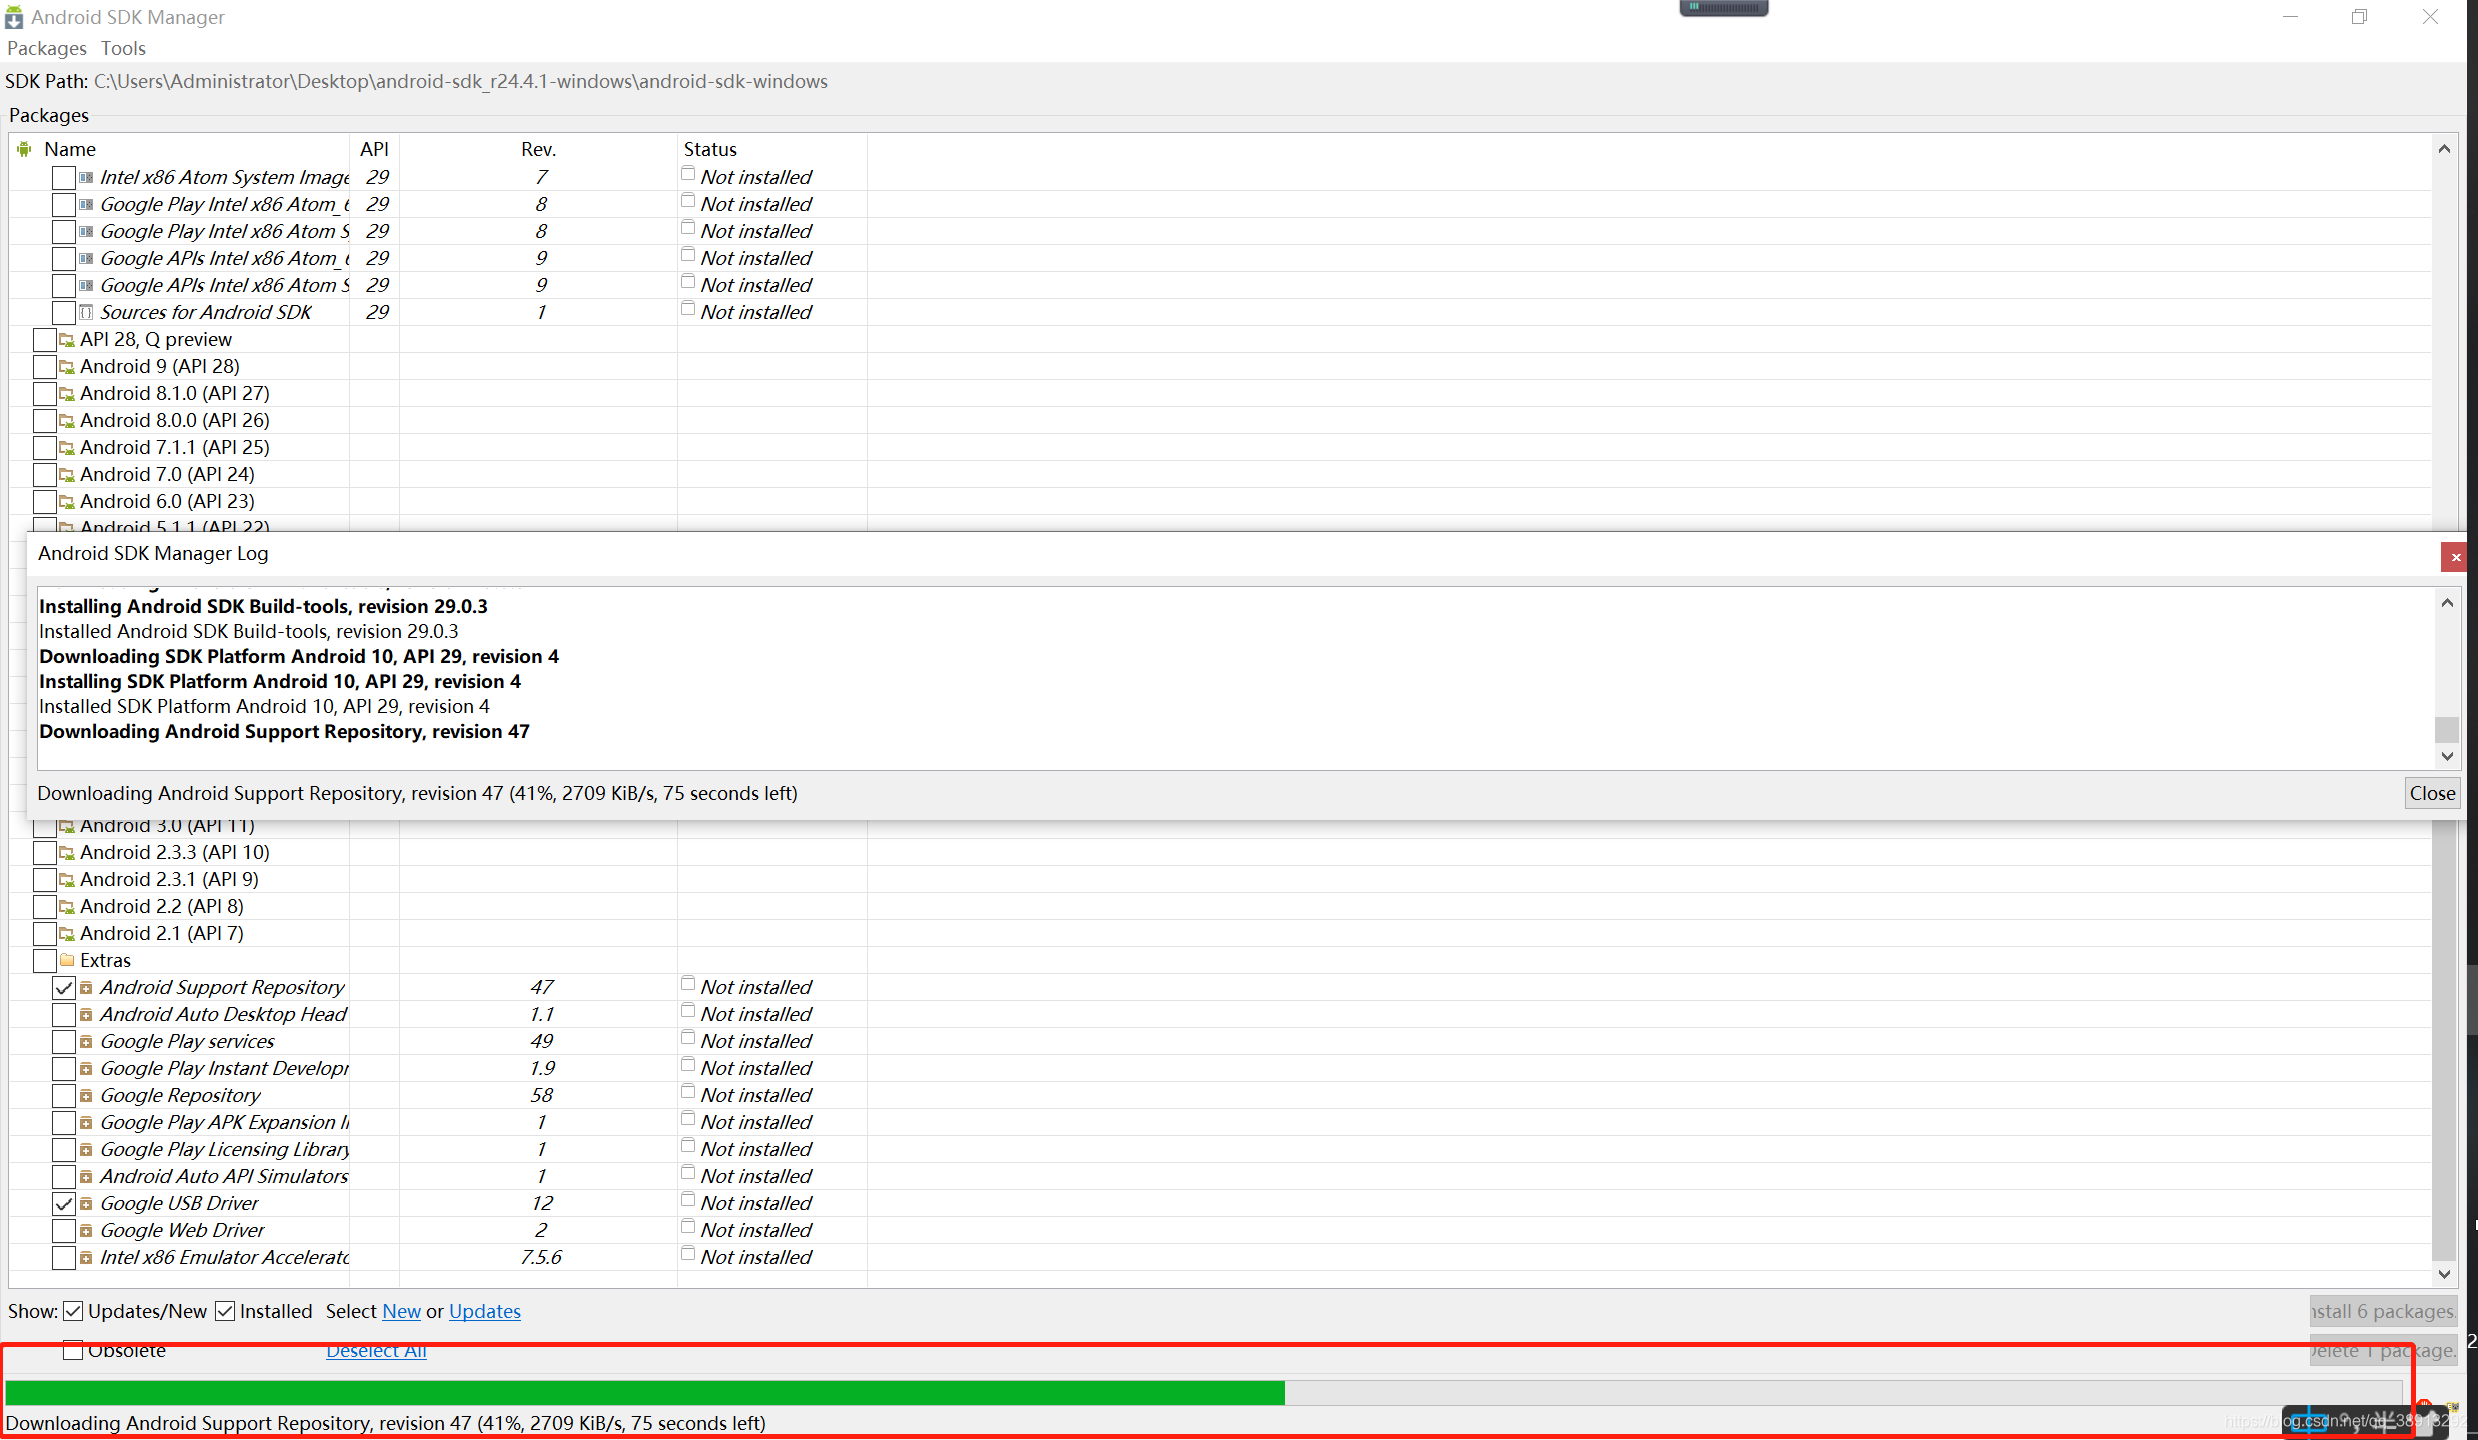Click the Delete 1 package button
This screenshot has height=1440, width=2478.
(2383, 1350)
